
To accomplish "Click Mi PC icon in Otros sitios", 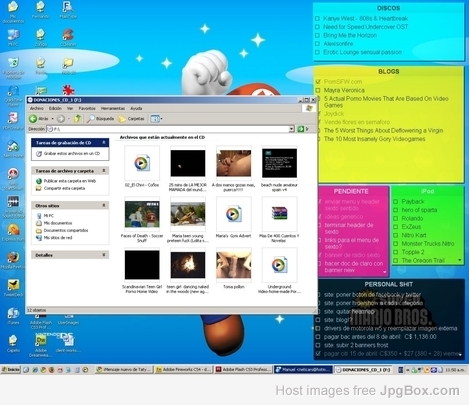I will 39,216.
